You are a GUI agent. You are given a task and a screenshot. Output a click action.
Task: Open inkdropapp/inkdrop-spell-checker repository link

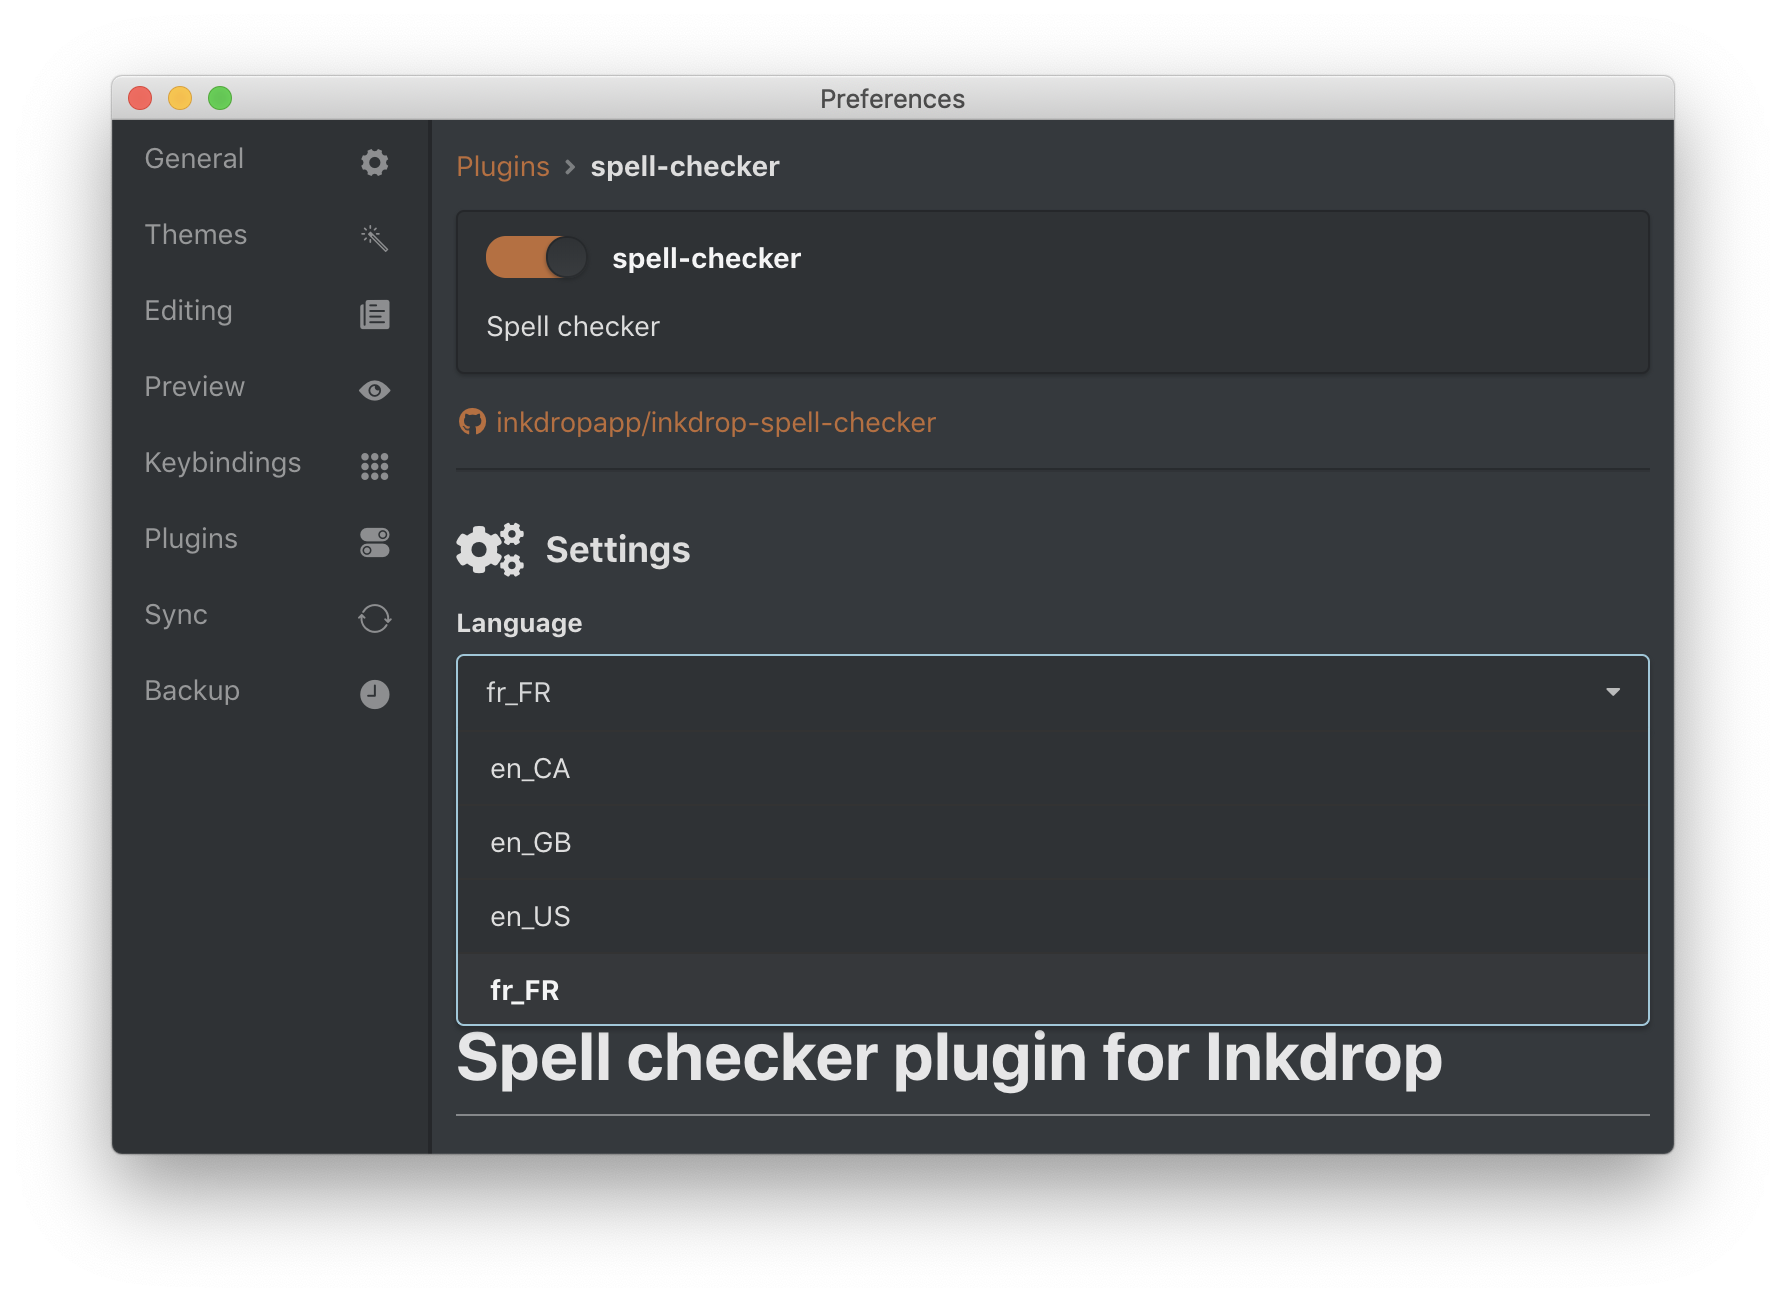click(716, 422)
